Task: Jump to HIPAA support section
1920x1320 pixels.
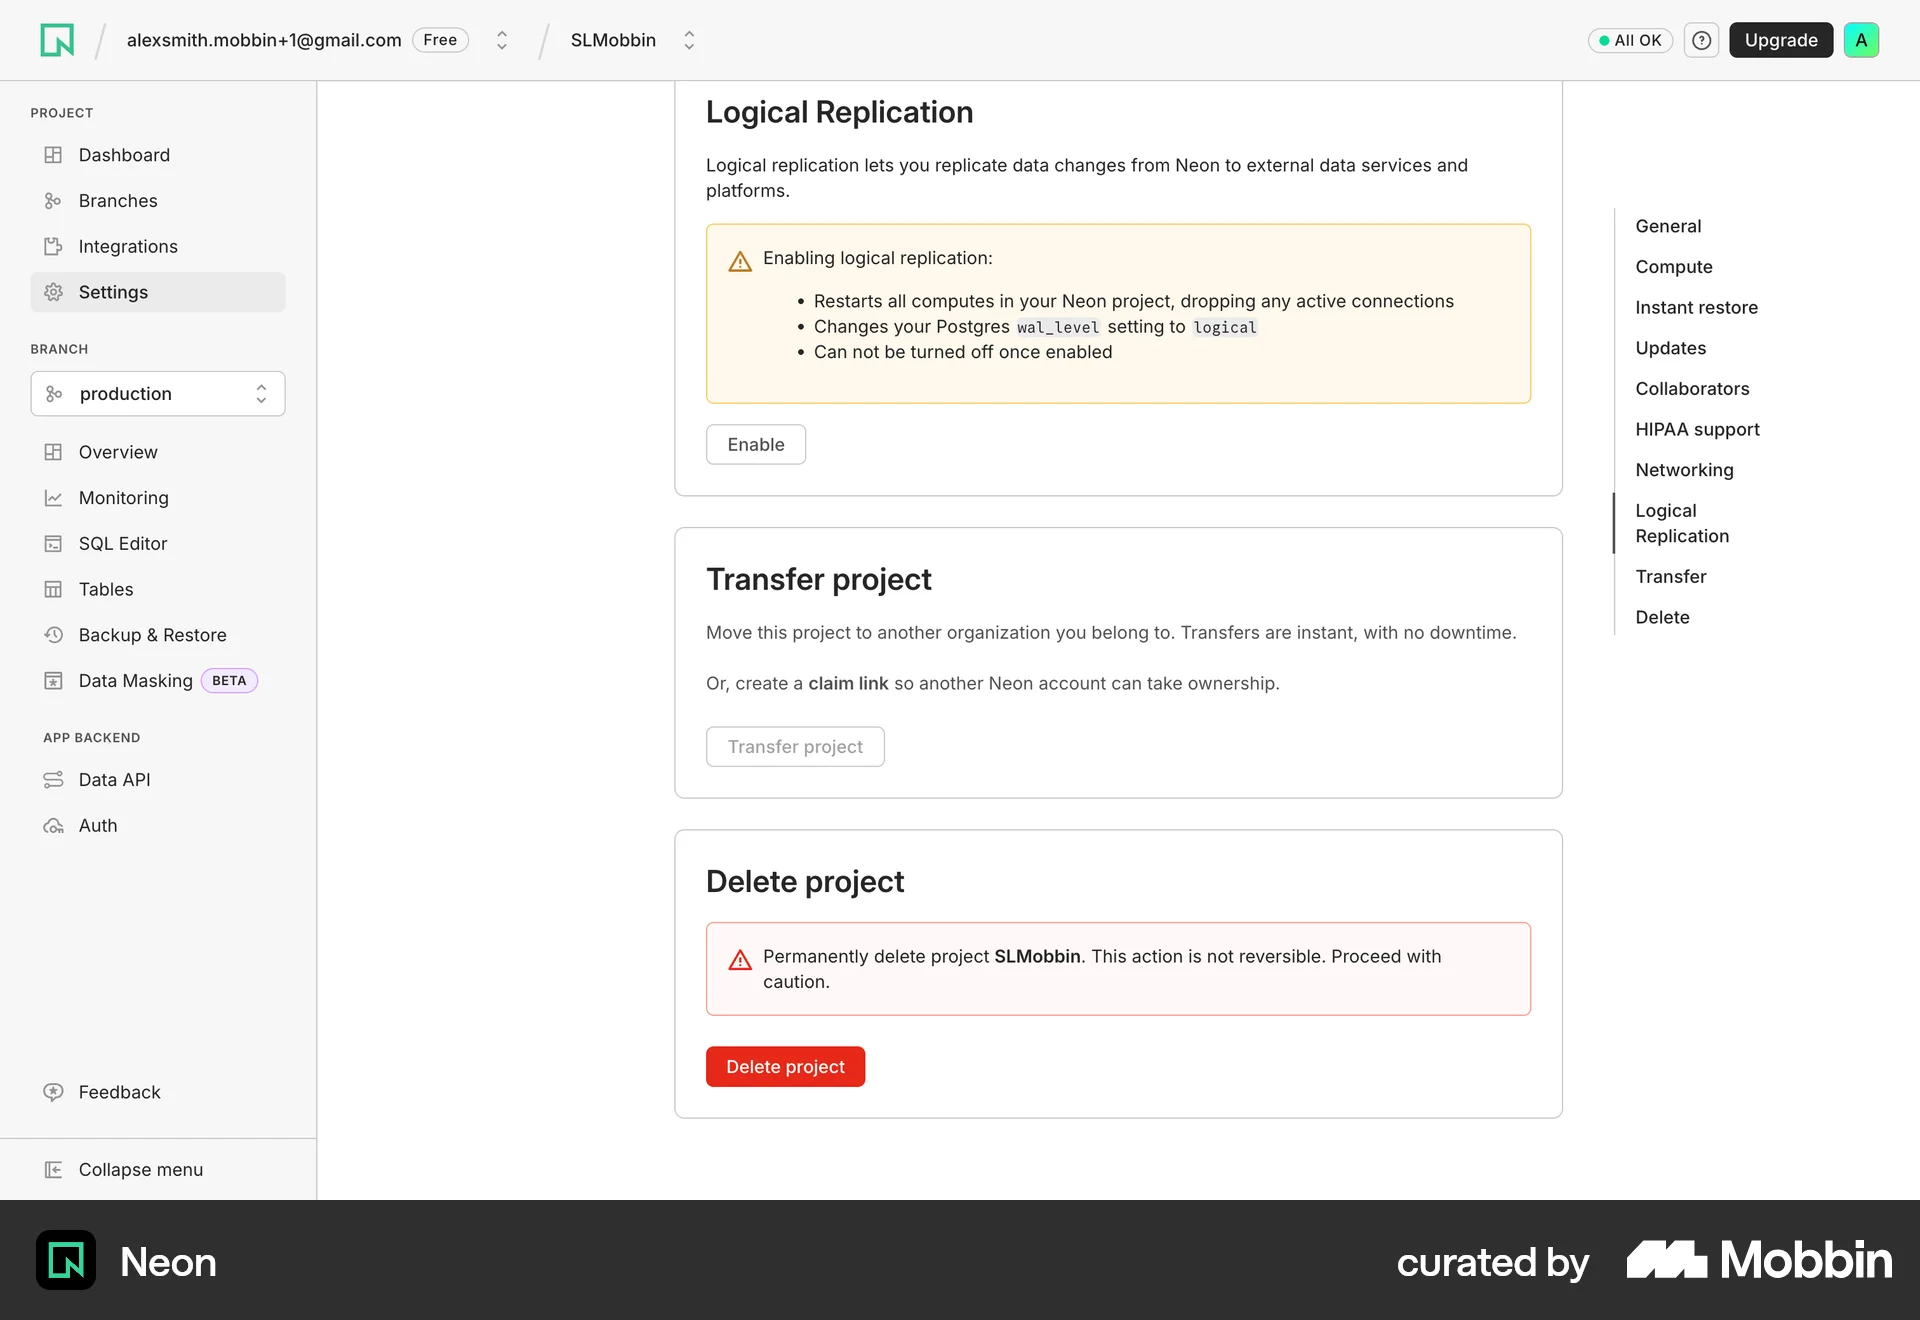Action: point(1697,430)
